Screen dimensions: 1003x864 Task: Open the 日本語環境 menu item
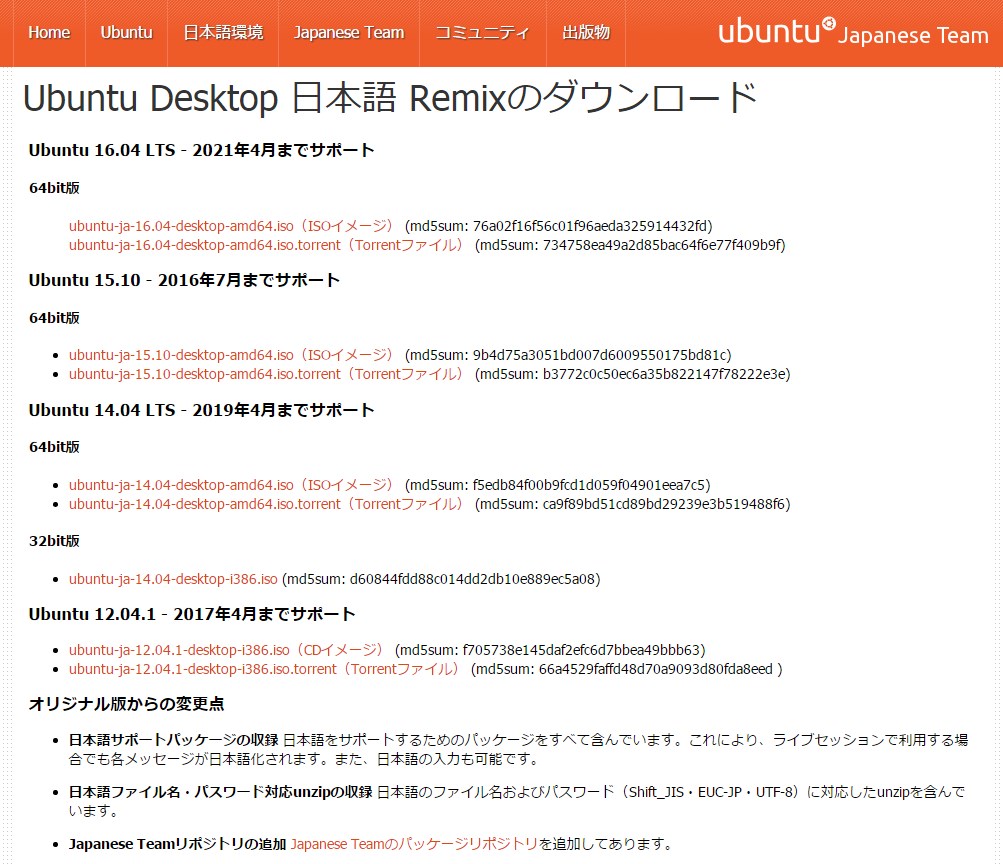click(223, 33)
